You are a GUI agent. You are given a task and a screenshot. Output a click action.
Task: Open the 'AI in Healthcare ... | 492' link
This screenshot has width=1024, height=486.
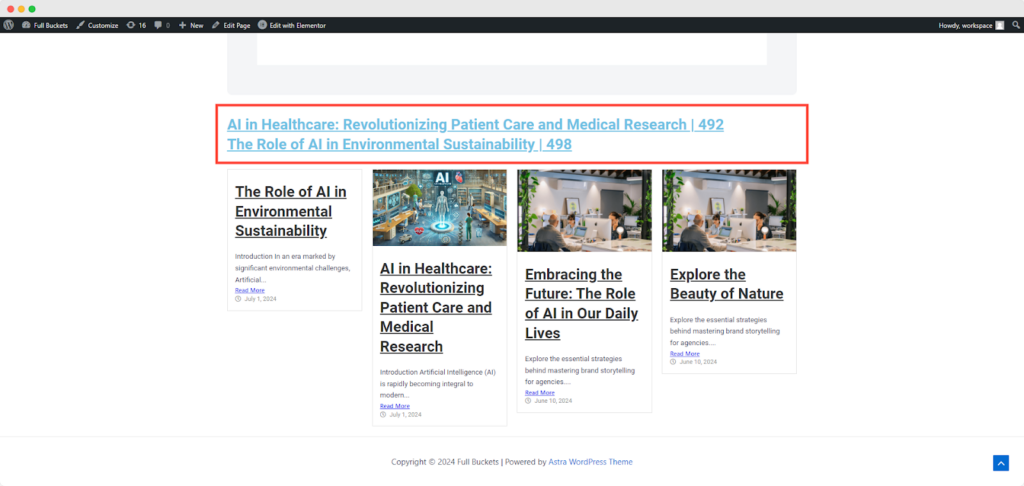click(475, 124)
